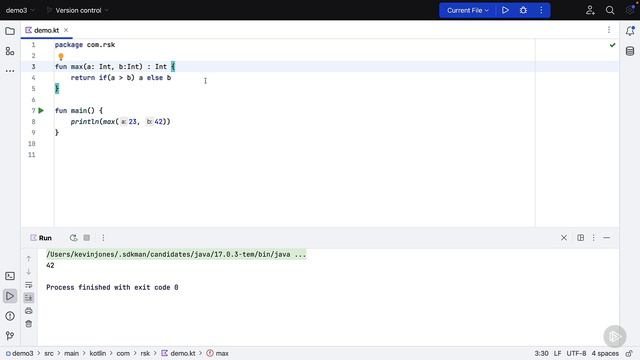Print the console output
Screen dimensions: 640x360
pyautogui.click(x=29, y=311)
